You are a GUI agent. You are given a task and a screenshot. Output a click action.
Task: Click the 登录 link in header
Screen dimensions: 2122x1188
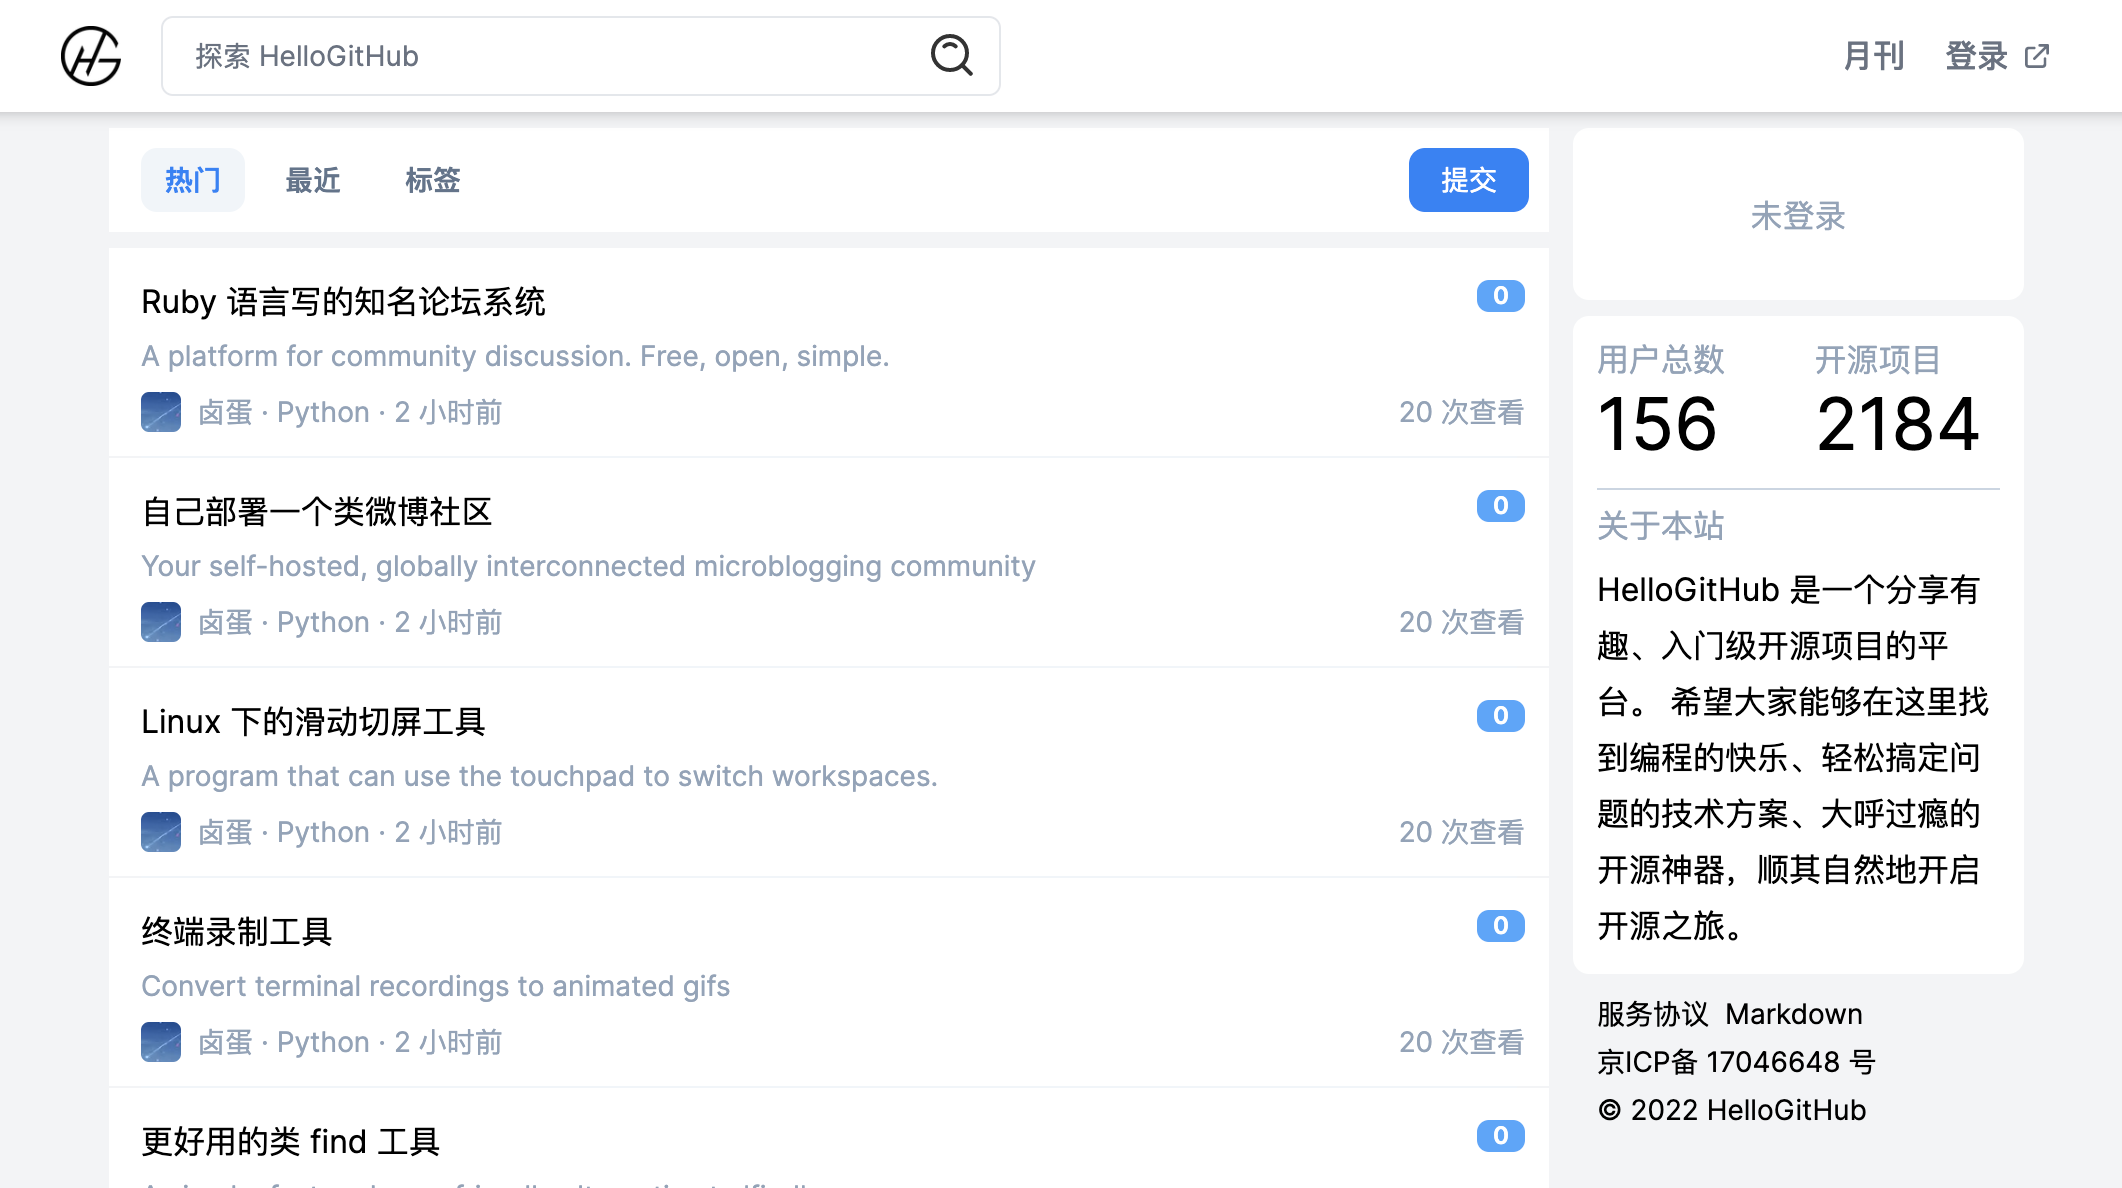coord(1976,56)
